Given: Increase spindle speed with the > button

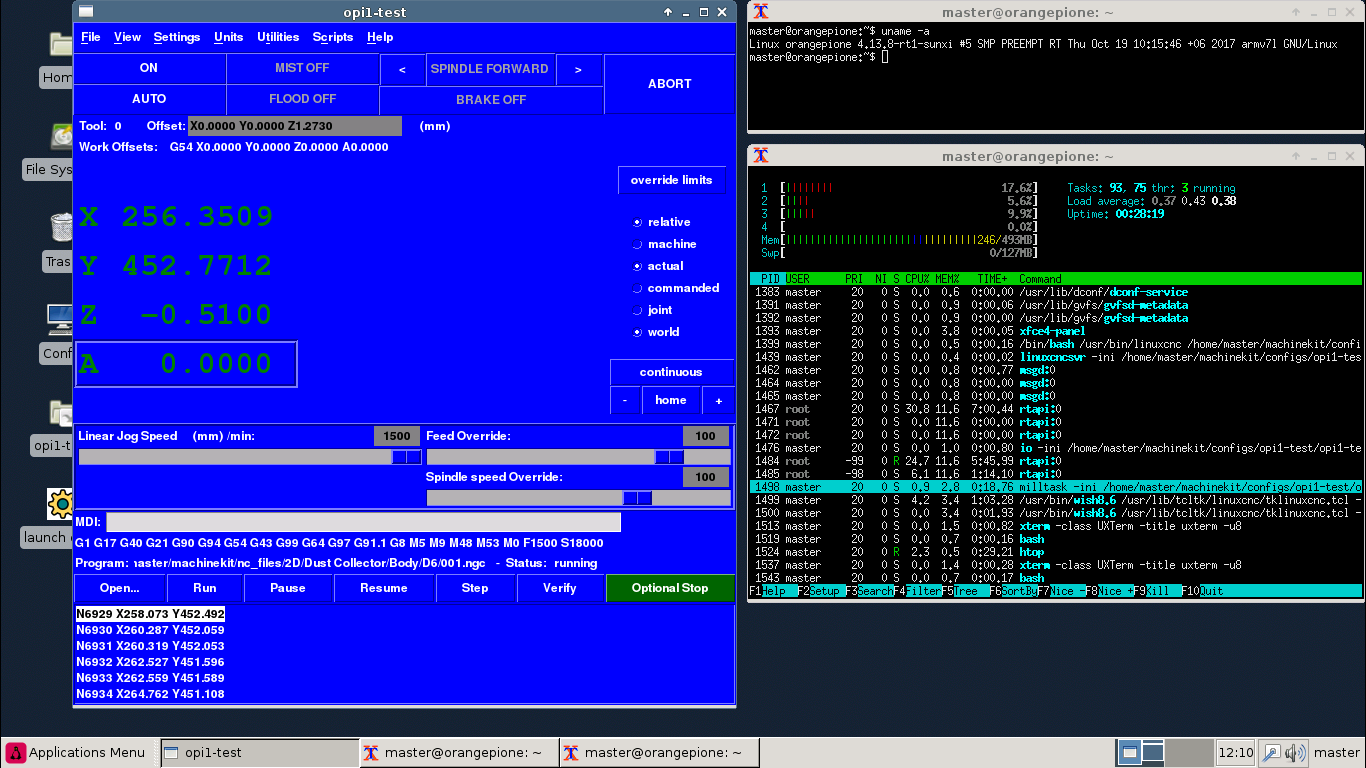Looking at the screenshot, I should click(578, 69).
